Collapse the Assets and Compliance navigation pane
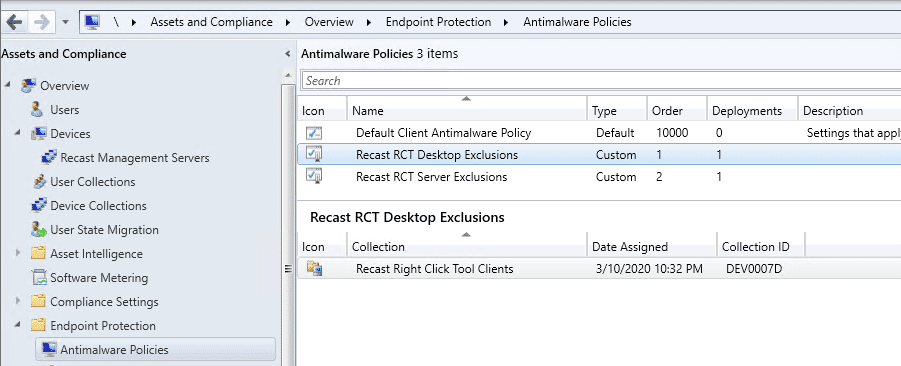The image size is (901, 366). 287,54
